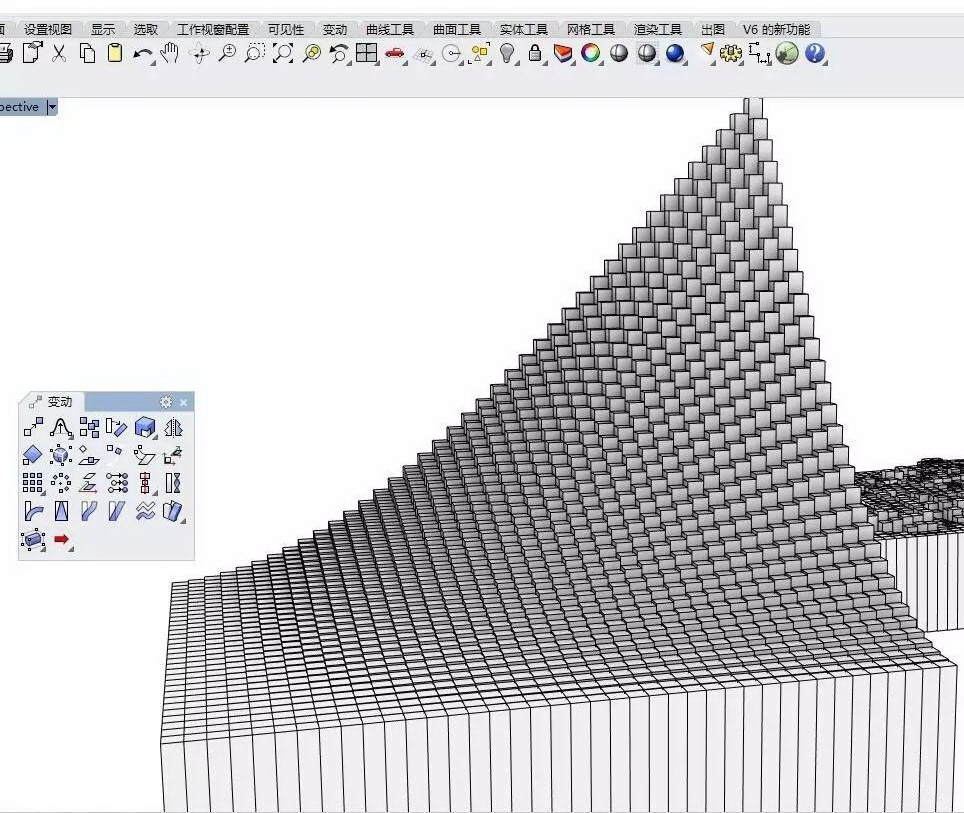Select Mirror tool in 变动 panel
This screenshot has width=964, height=813.
click(x=173, y=427)
